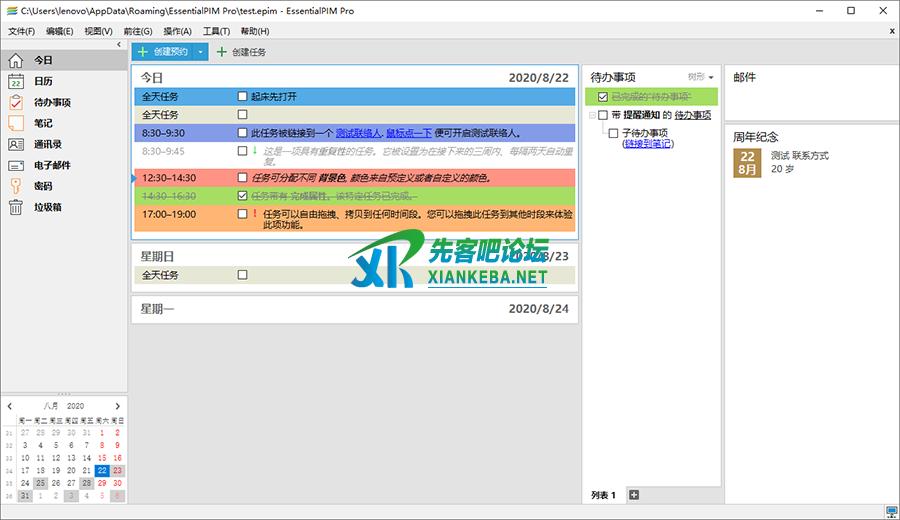This screenshot has width=900, height=520.
Task: Check the 起床先打开 all-day task checkbox
Action: click(x=242, y=97)
